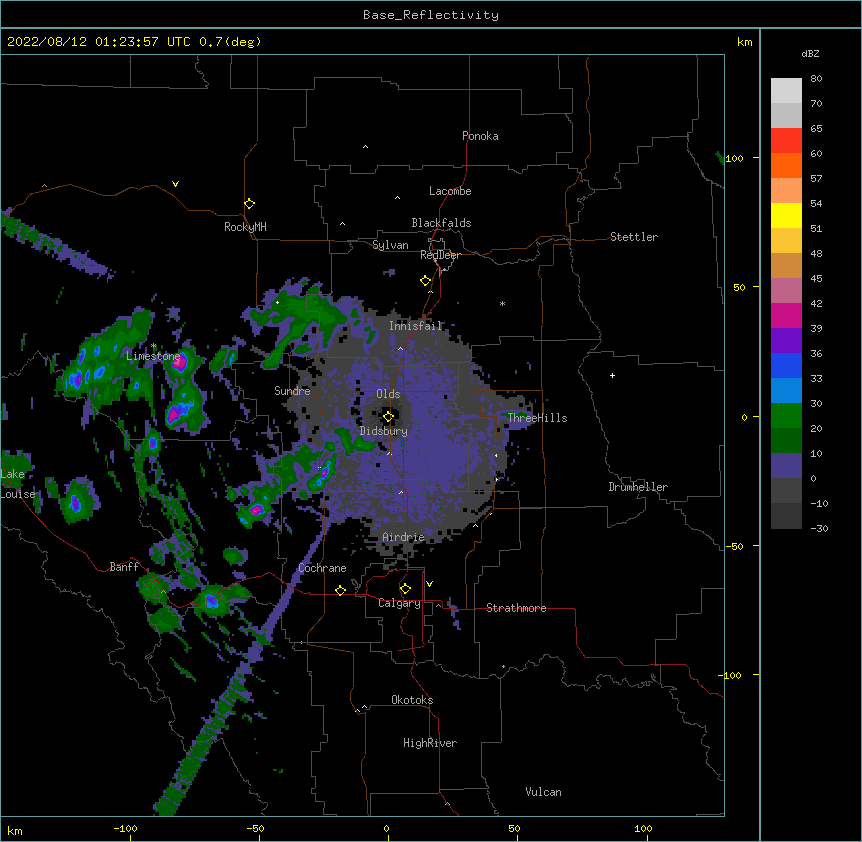This screenshot has height=842, width=862.
Task: Click the Sylvan label
Action: 390,245
